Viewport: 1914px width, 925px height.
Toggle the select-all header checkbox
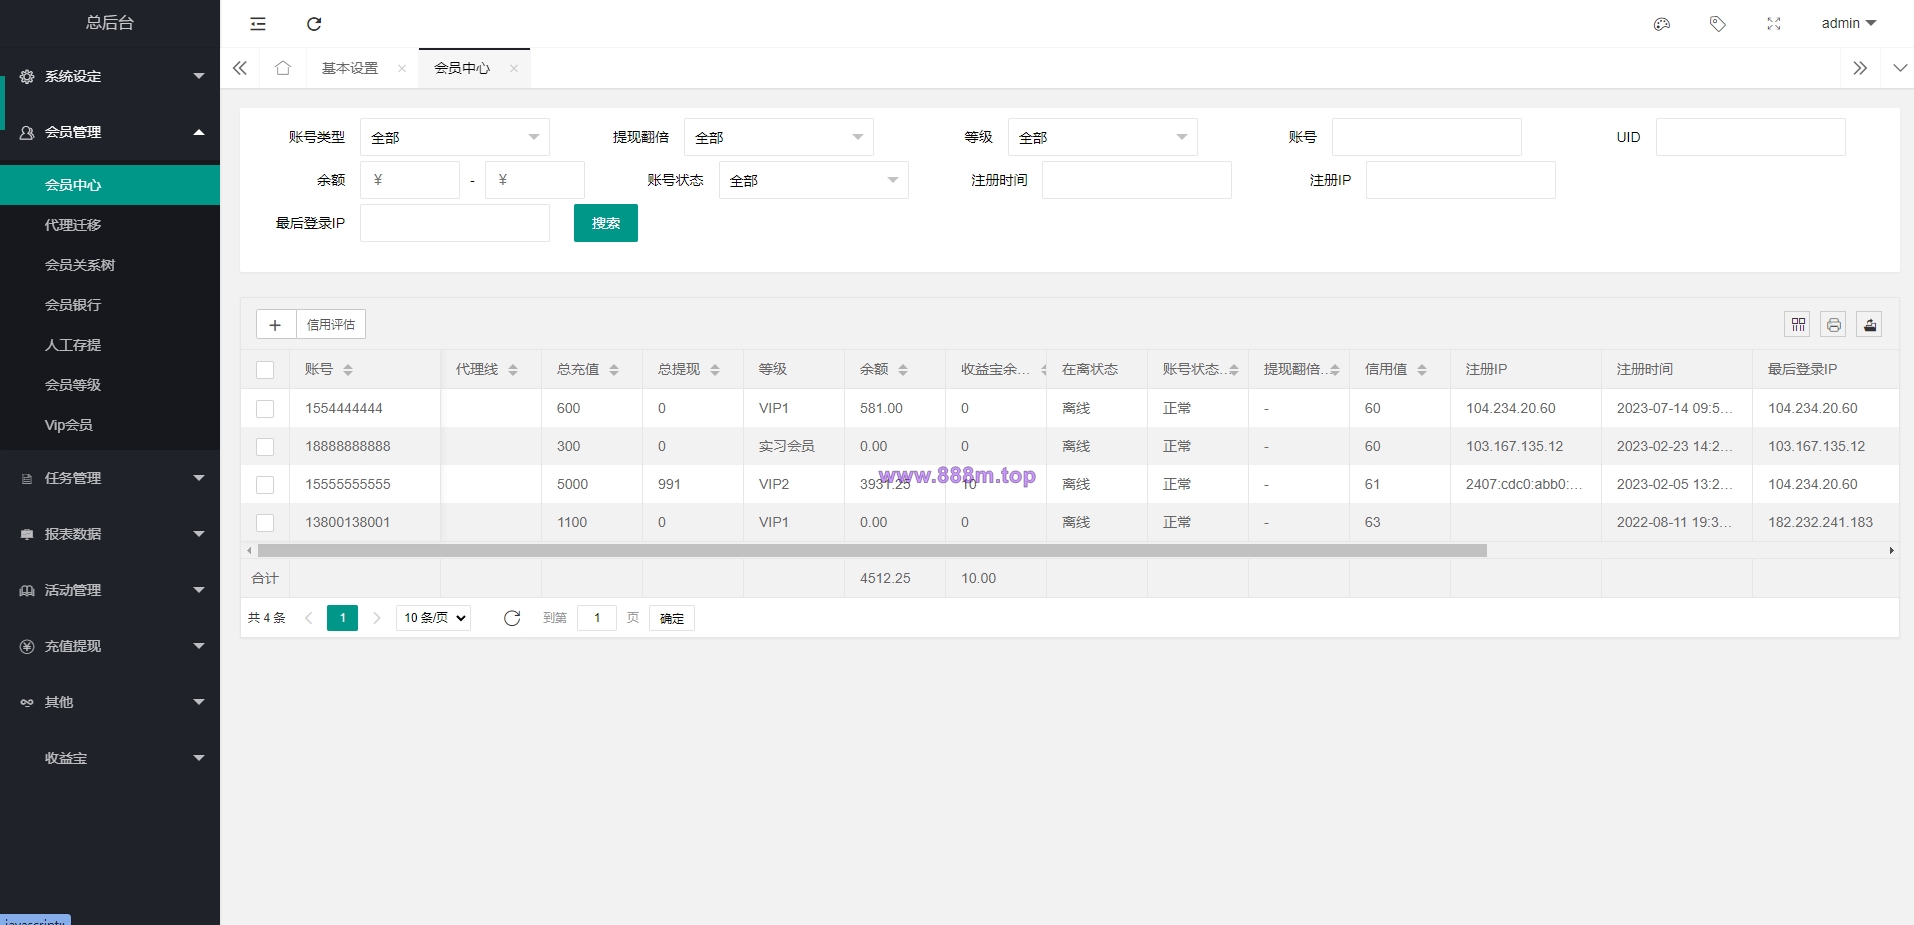click(x=265, y=370)
